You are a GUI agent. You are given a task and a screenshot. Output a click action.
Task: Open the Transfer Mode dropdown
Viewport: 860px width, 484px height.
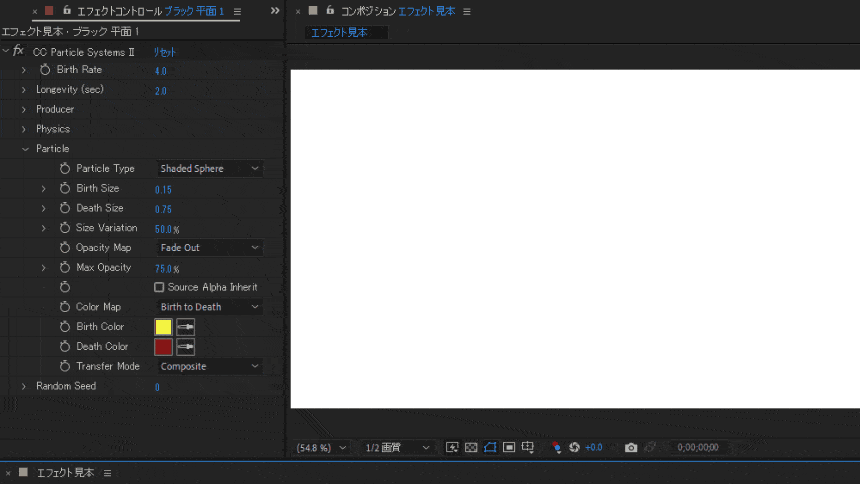[x=209, y=366]
